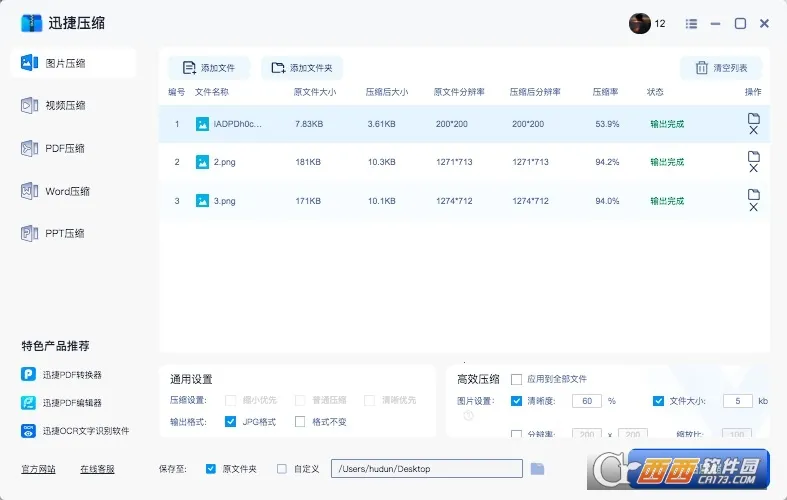Click the 53.9% compression rate cell

pyautogui.click(x=607, y=124)
